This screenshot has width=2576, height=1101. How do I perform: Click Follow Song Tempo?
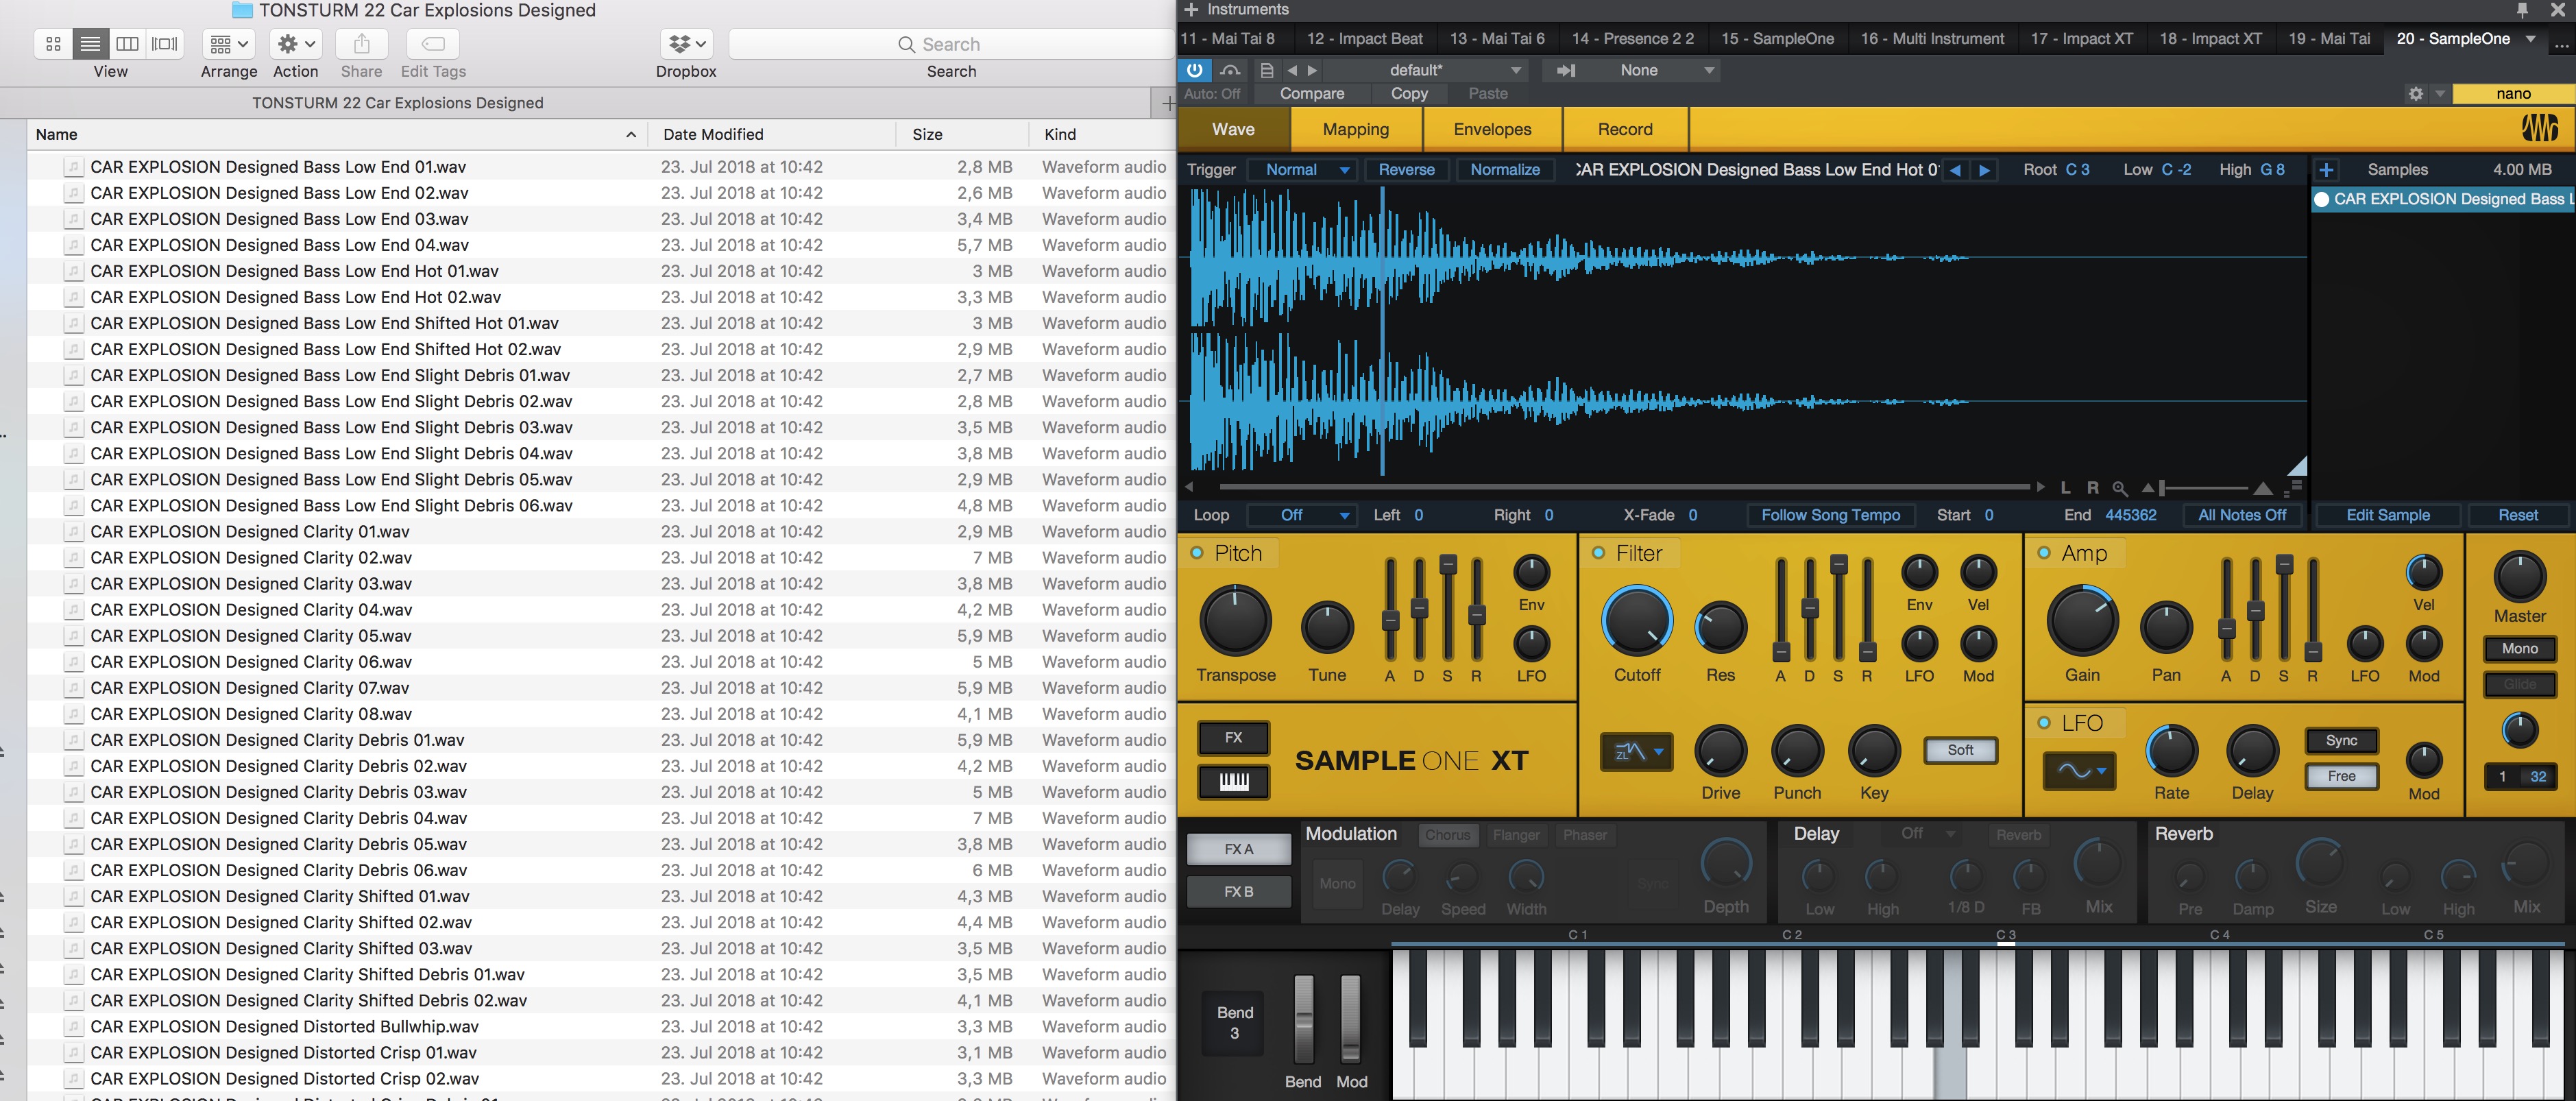(1830, 515)
